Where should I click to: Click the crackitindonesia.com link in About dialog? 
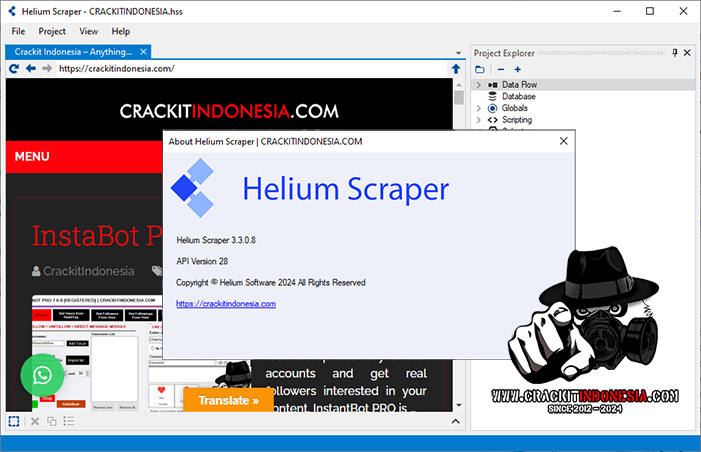(225, 303)
